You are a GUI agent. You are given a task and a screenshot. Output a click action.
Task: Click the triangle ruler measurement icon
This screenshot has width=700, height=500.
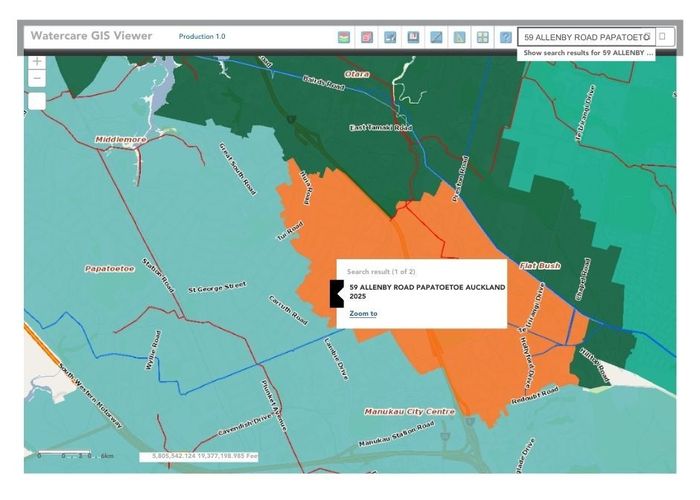click(460, 37)
